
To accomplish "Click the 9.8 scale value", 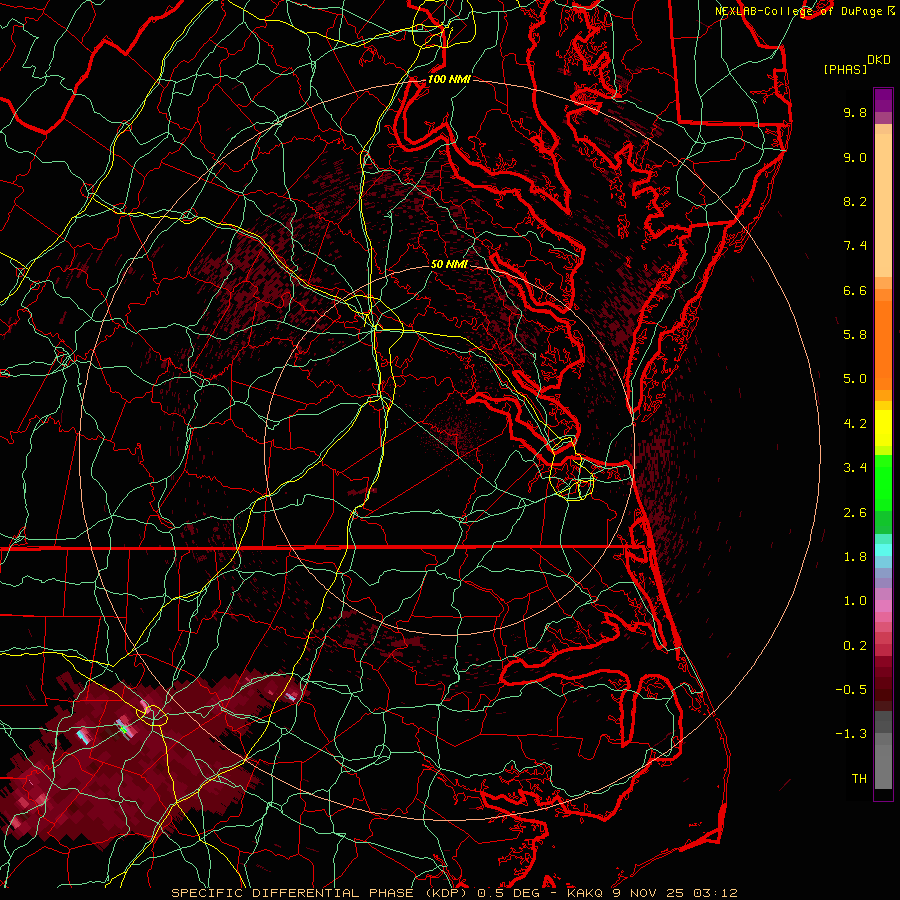I will tap(855, 112).
